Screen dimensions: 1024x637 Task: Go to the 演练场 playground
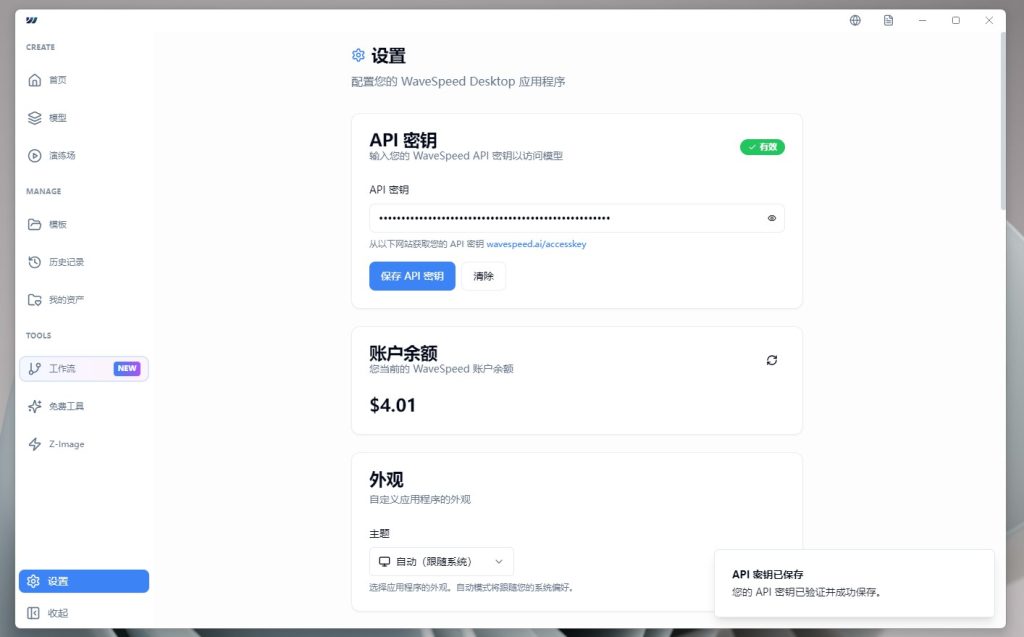[x=84, y=155]
